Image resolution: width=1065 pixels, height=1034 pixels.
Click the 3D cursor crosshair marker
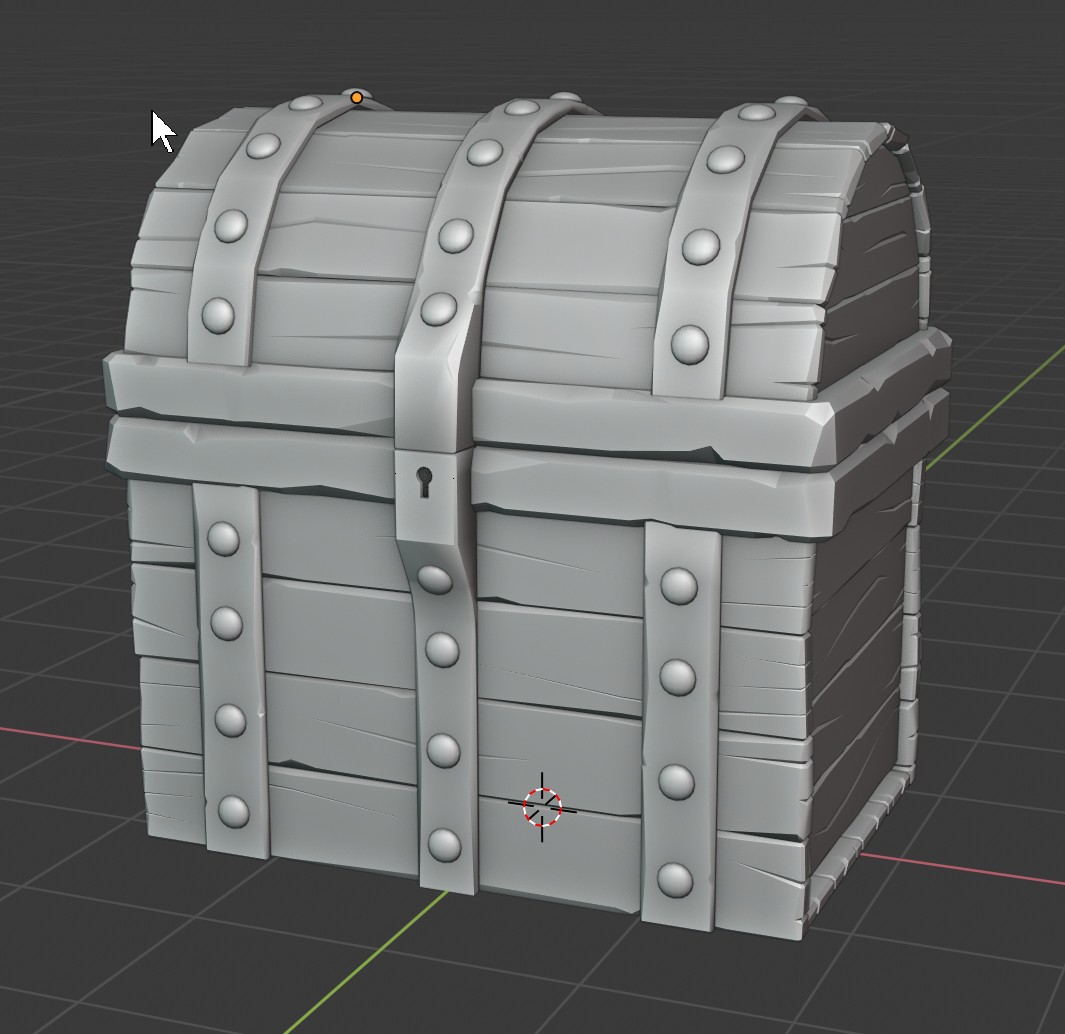(x=542, y=804)
